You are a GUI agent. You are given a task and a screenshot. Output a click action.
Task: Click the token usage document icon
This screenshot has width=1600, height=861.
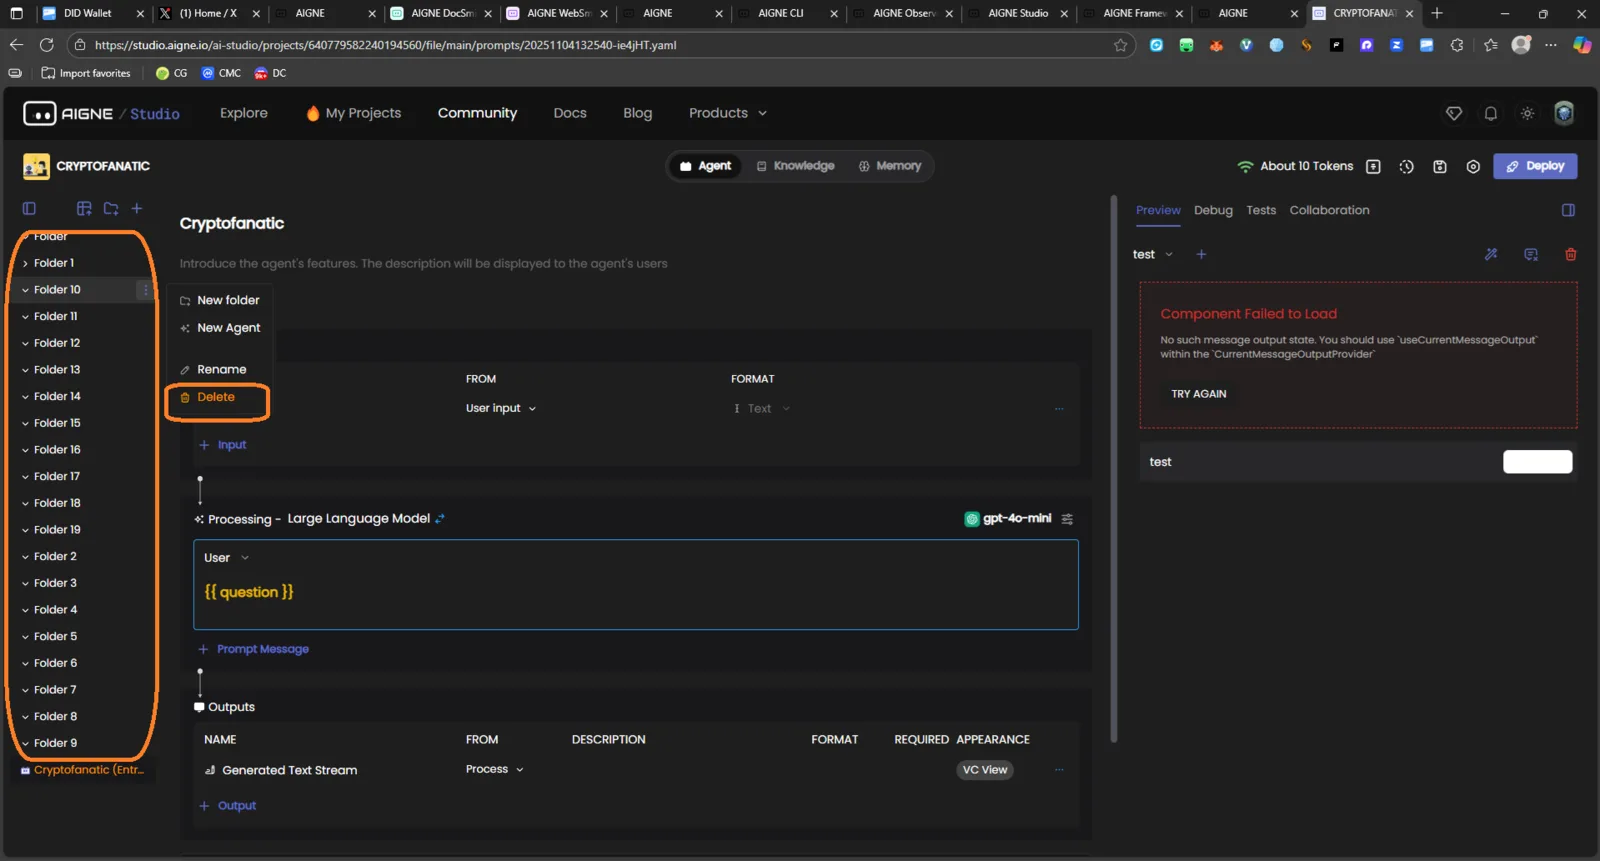coord(1373,167)
